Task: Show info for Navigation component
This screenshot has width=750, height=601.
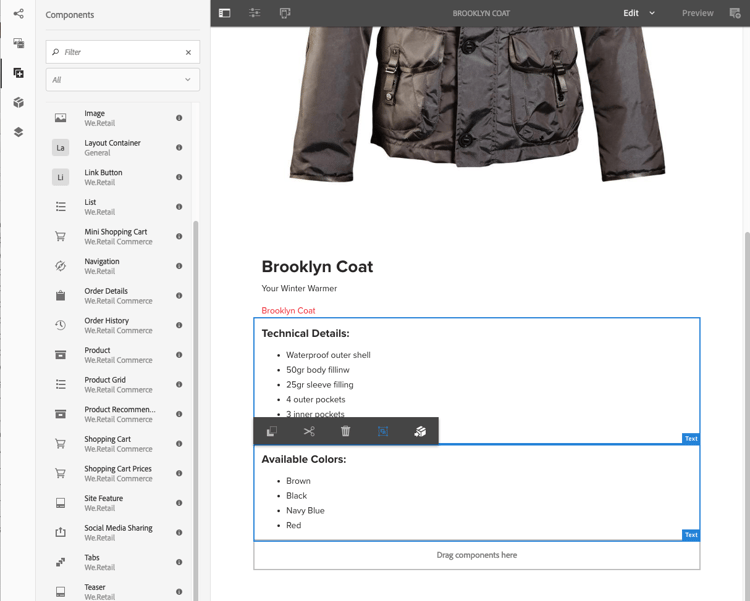Action: coord(179,266)
